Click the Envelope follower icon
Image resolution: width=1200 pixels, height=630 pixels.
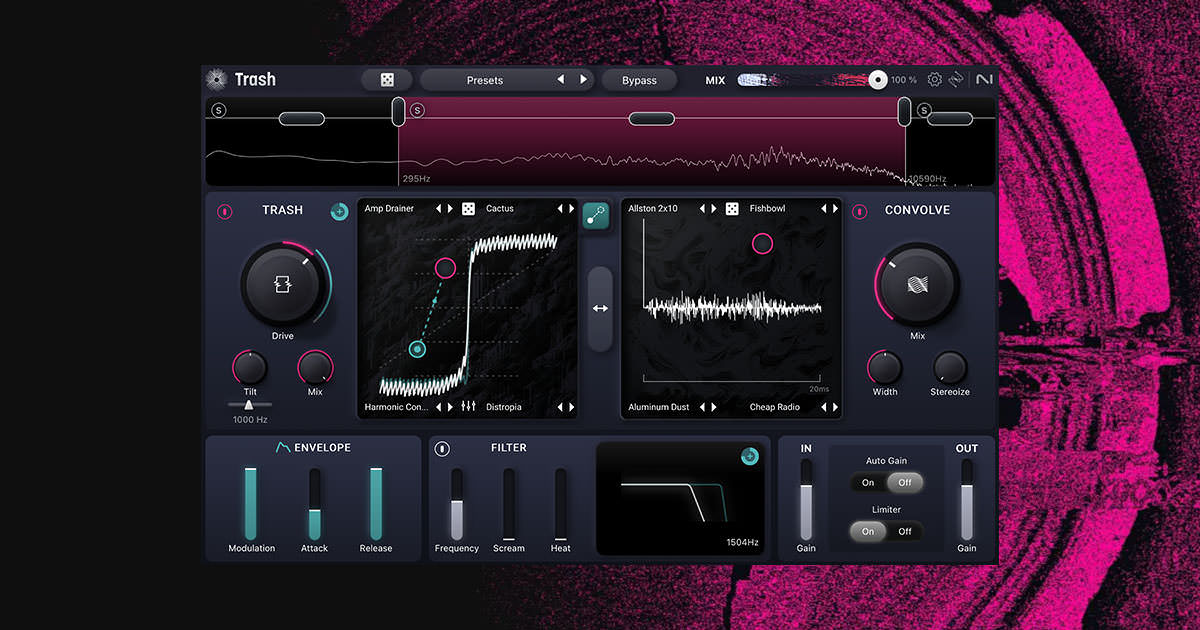pyautogui.click(x=283, y=447)
